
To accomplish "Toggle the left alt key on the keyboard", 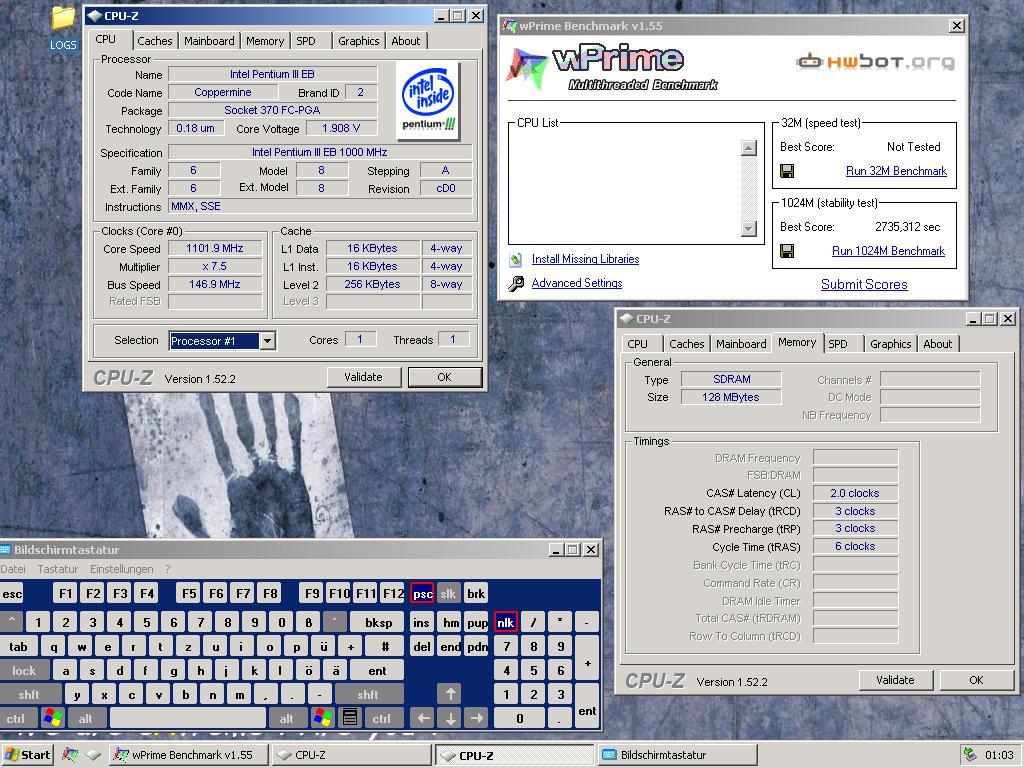I will (86, 718).
